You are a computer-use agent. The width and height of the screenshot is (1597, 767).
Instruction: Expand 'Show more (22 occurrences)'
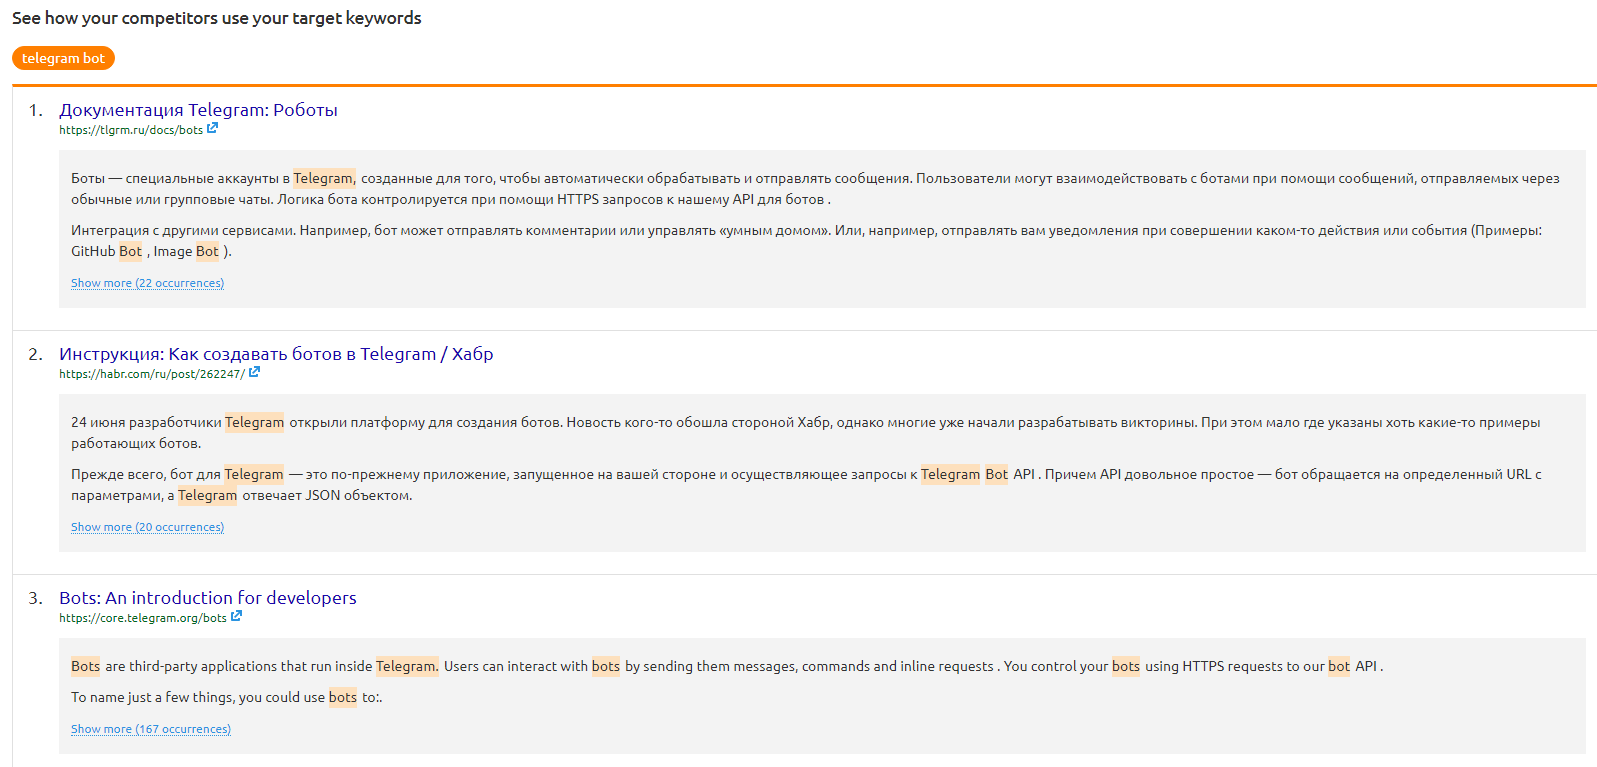pyautogui.click(x=147, y=283)
